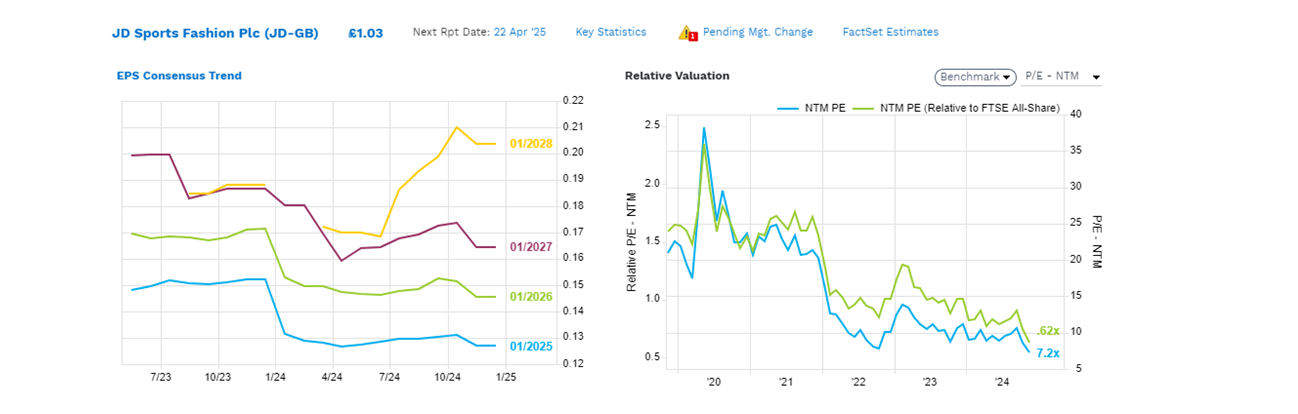The image size is (1298, 414).
Task: Click the '20 x-axis label on valuation chart
Action: pos(714,381)
